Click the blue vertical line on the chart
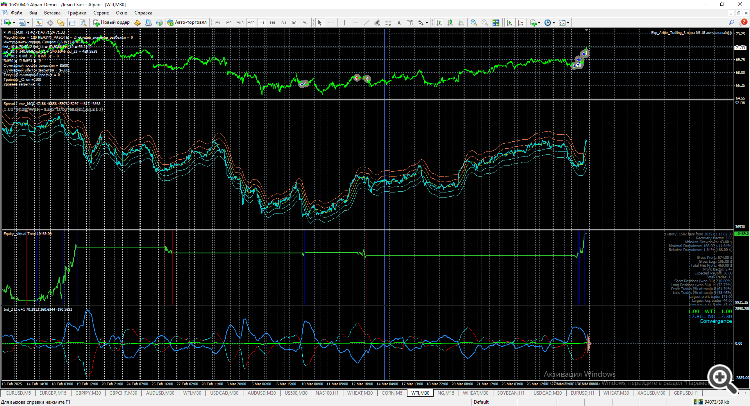The height and width of the screenshot is (406, 750). pos(385,206)
